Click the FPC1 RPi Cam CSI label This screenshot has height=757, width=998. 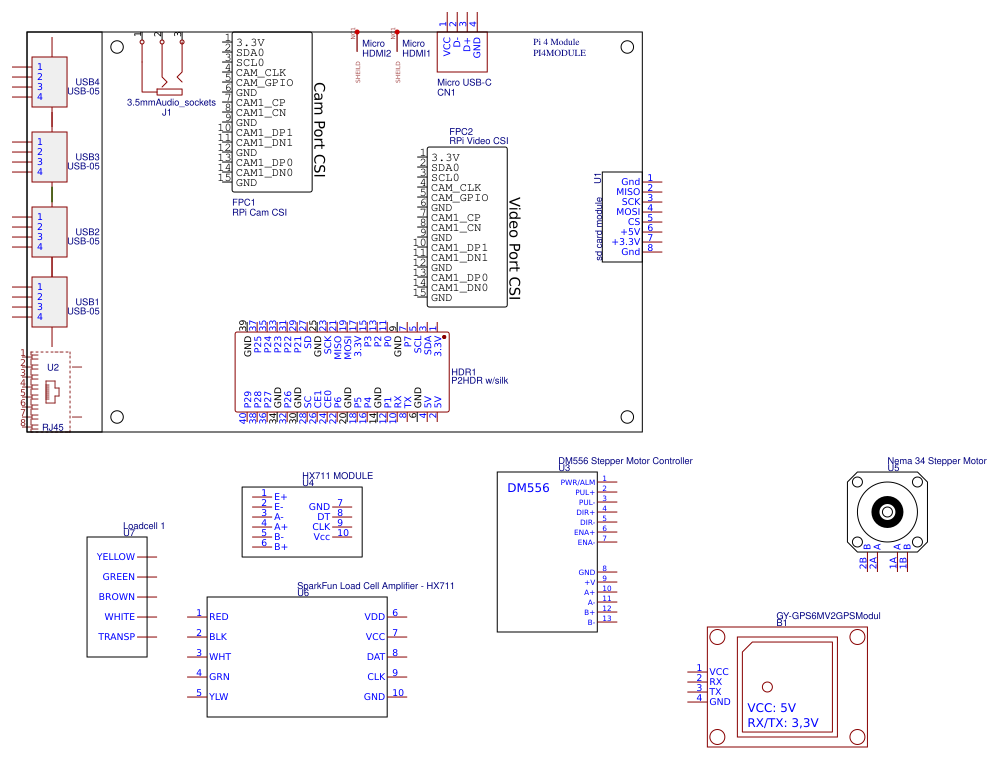click(259, 208)
